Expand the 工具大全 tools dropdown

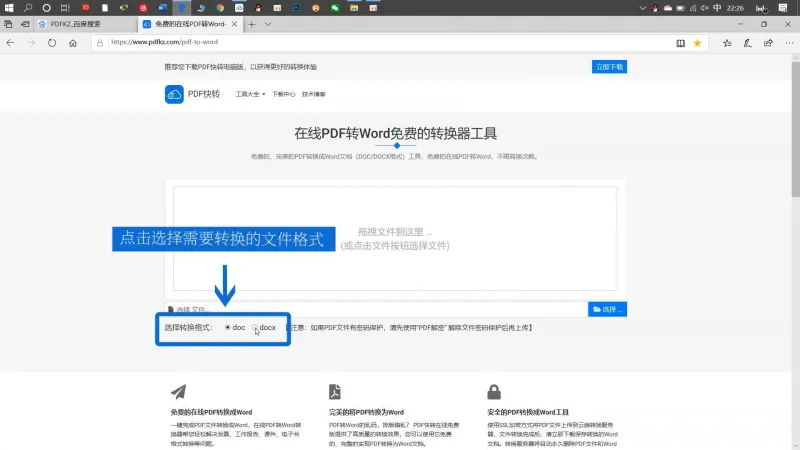[x=250, y=94]
